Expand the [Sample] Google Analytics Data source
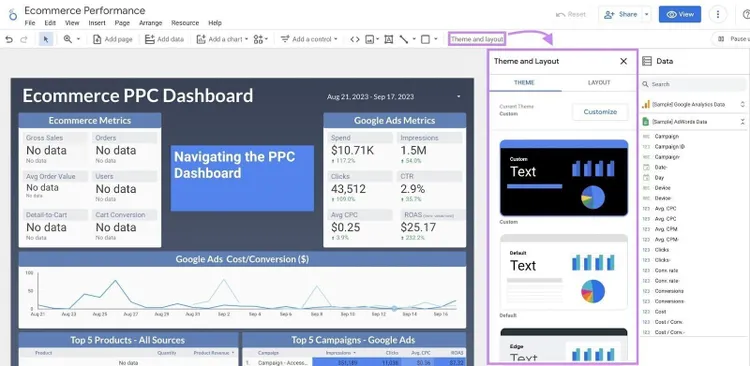750x366 pixels. click(743, 104)
